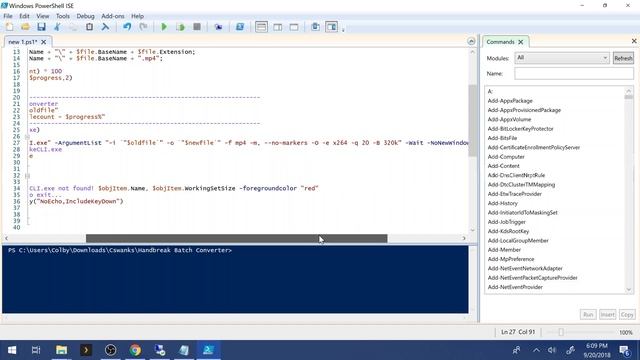This screenshot has height=360, width=640.
Task: Show script pane on top layout
Action: [261, 27]
